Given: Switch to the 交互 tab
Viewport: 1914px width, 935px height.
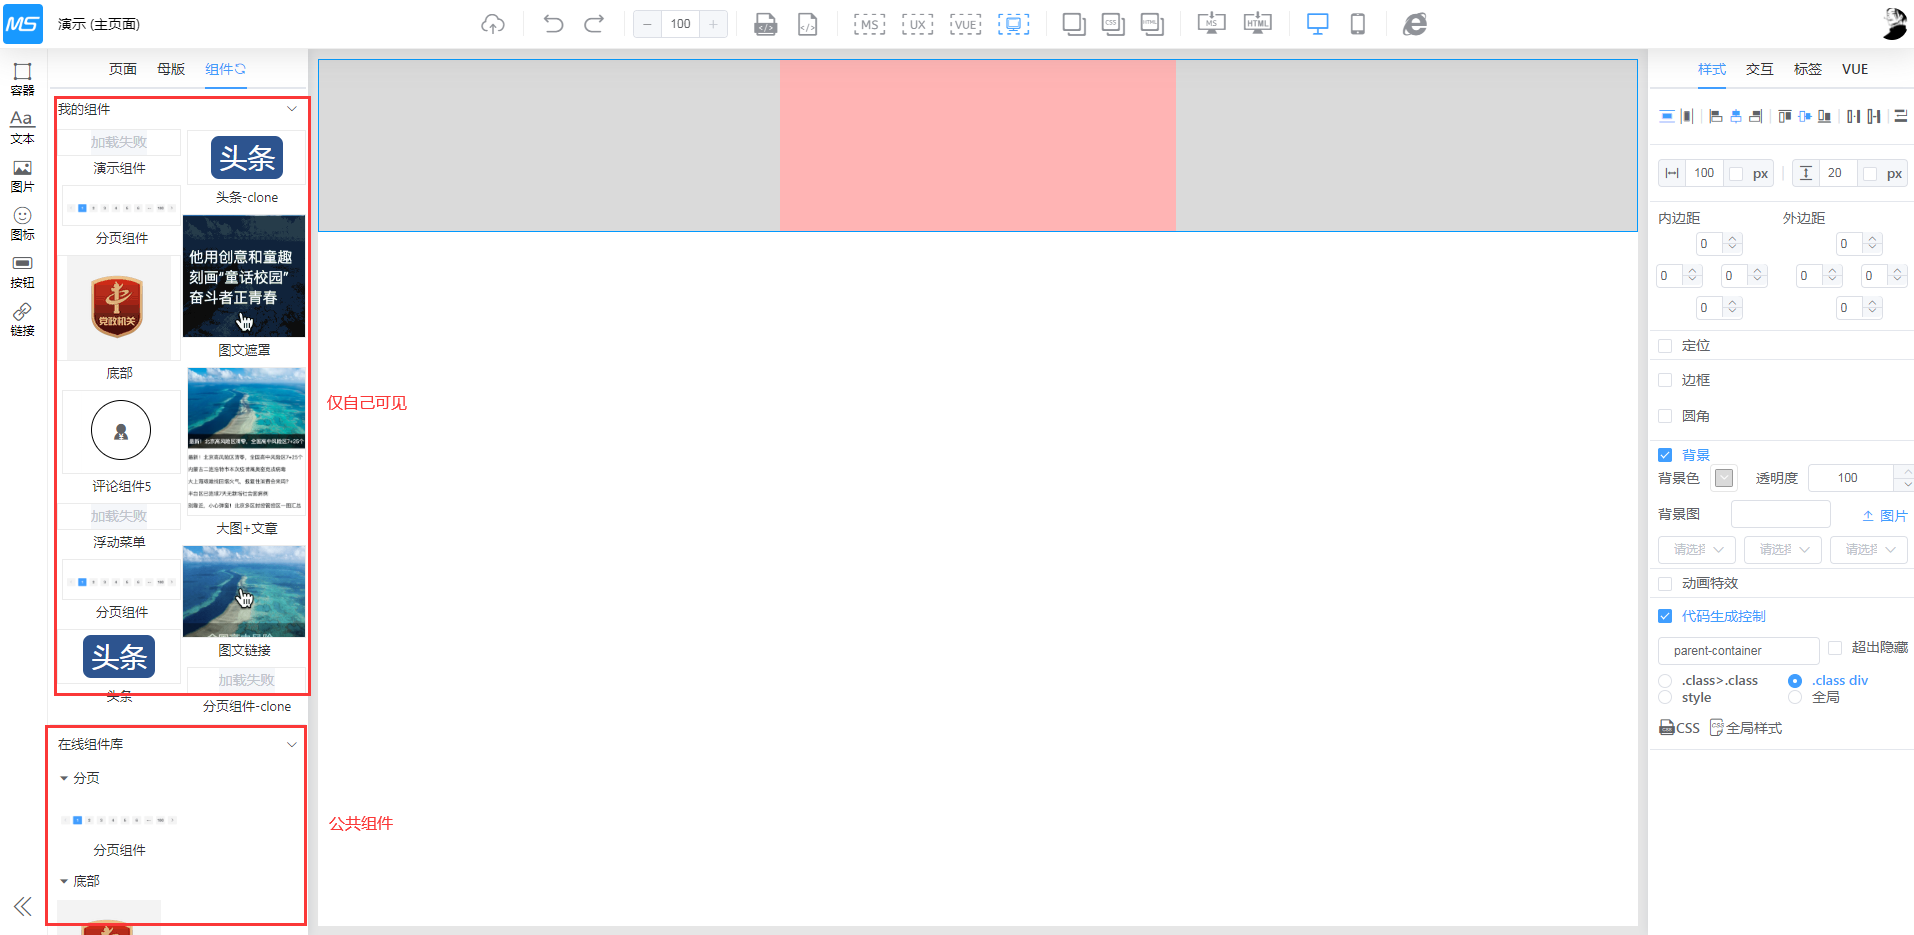Looking at the screenshot, I should 1759,69.
